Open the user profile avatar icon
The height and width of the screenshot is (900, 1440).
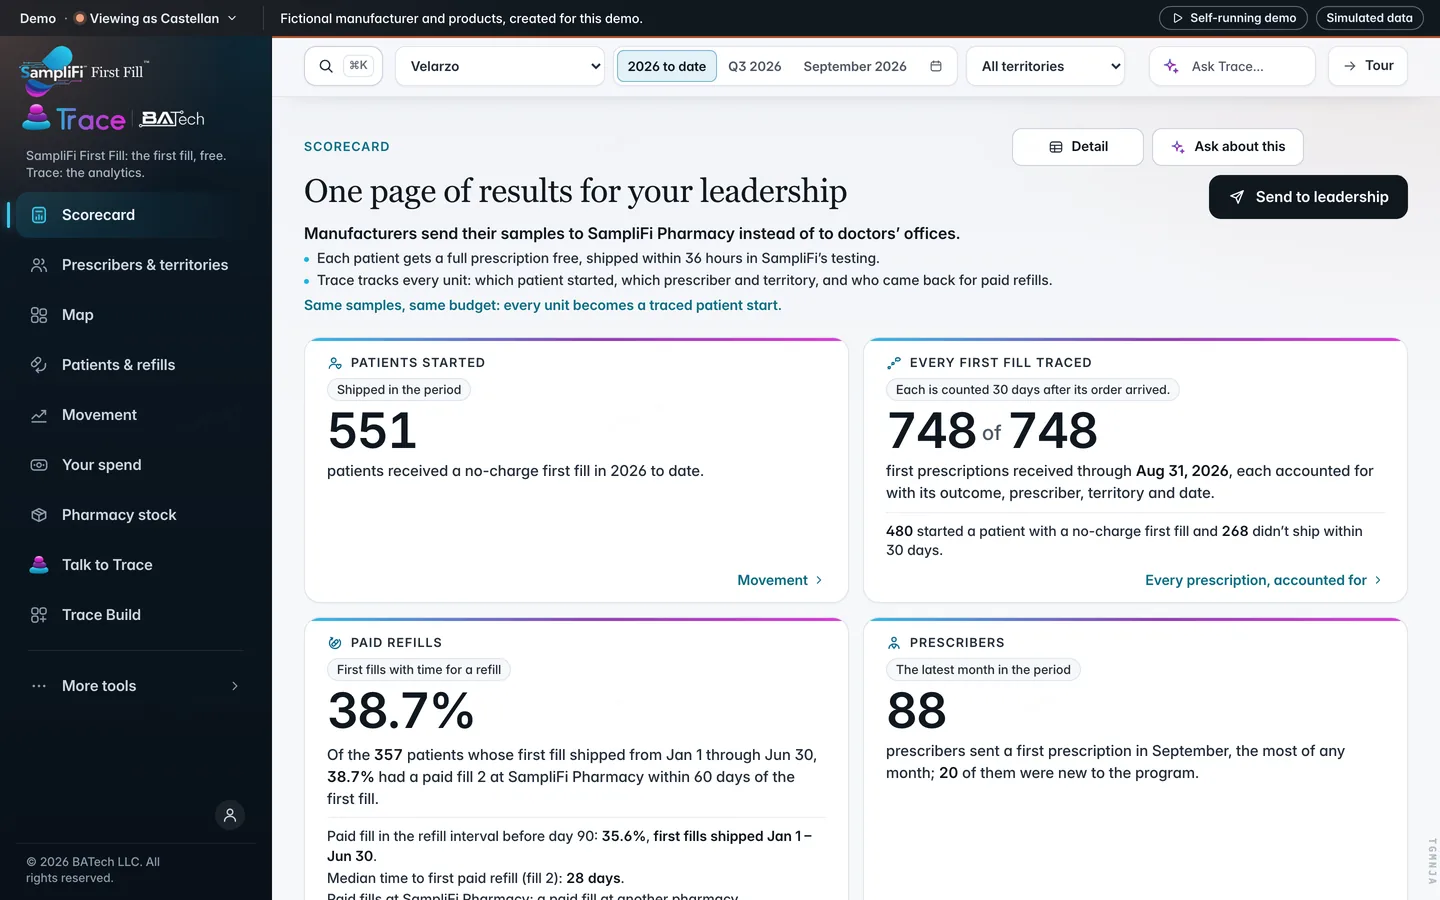point(230,815)
